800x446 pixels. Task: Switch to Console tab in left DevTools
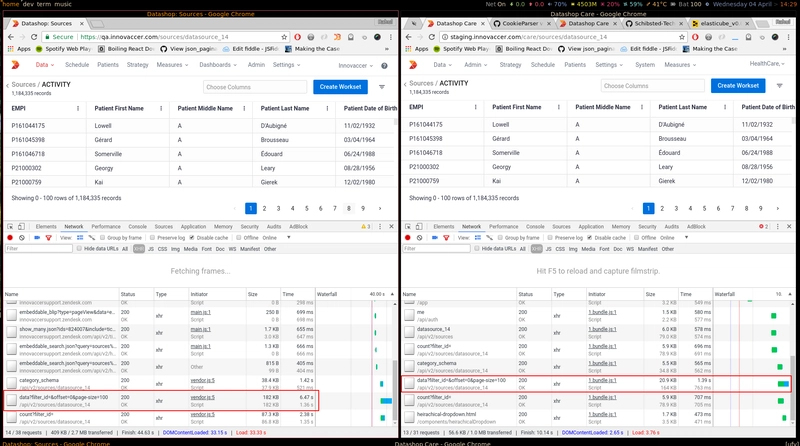pos(137,227)
